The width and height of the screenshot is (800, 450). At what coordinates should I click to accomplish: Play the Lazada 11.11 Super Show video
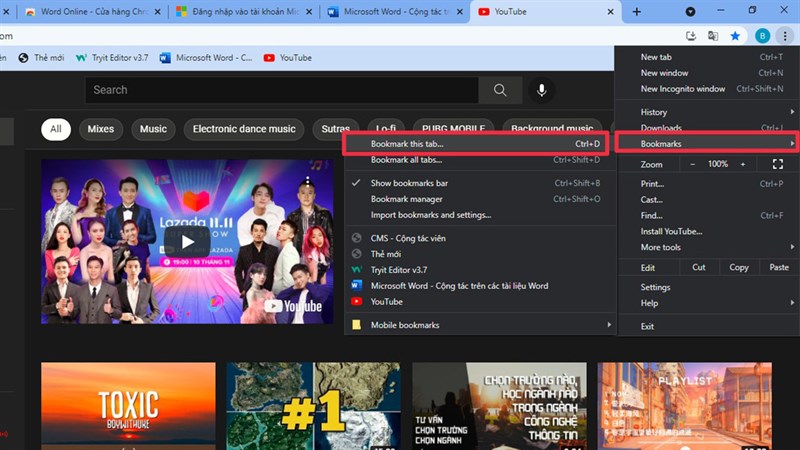187,242
